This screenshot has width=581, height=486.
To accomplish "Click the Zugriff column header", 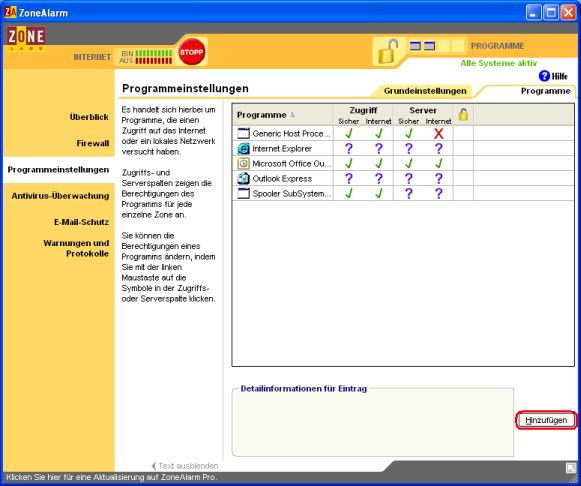I will [363, 110].
